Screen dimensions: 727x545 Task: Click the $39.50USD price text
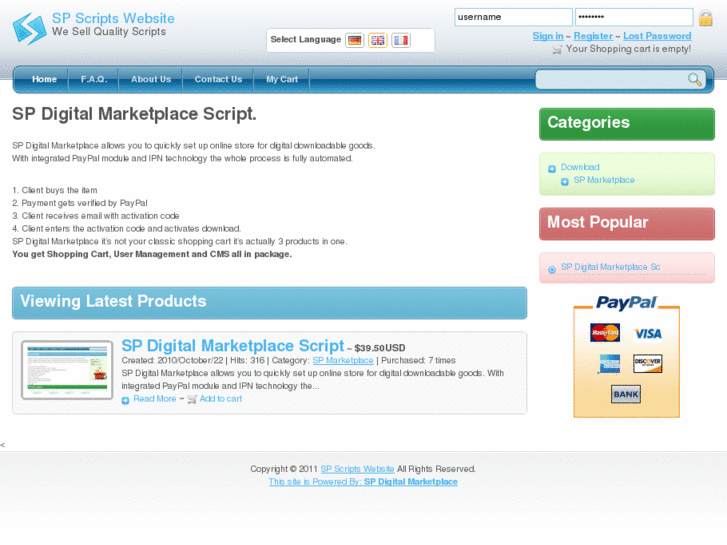(380, 348)
